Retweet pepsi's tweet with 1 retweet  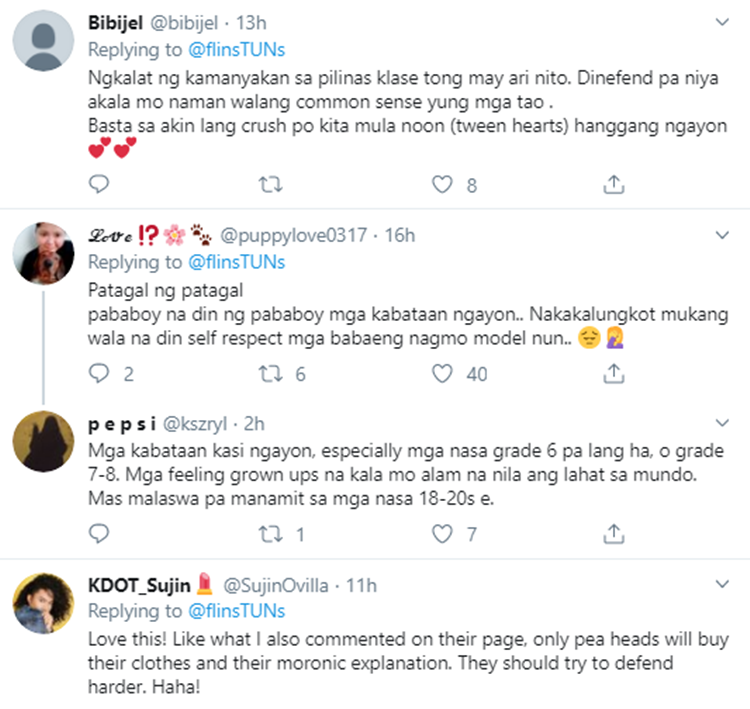pyautogui.click(x=270, y=534)
